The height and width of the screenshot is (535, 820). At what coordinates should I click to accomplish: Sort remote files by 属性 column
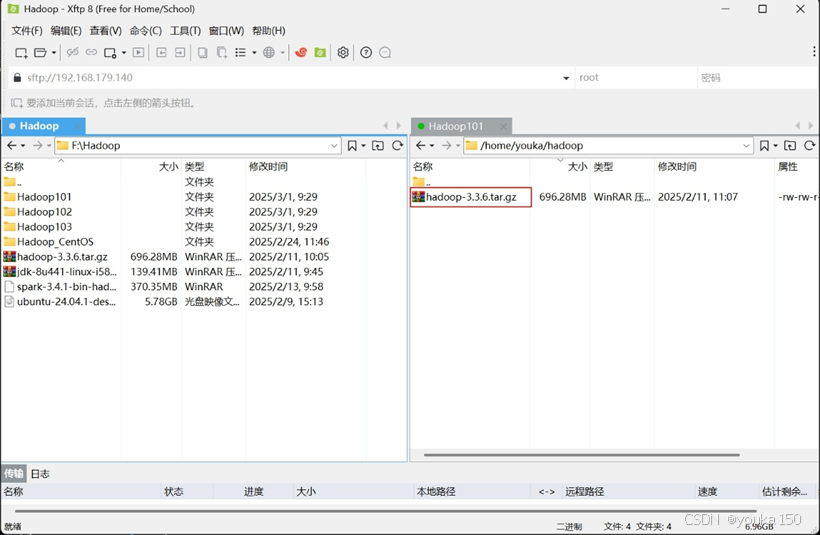tap(788, 167)
